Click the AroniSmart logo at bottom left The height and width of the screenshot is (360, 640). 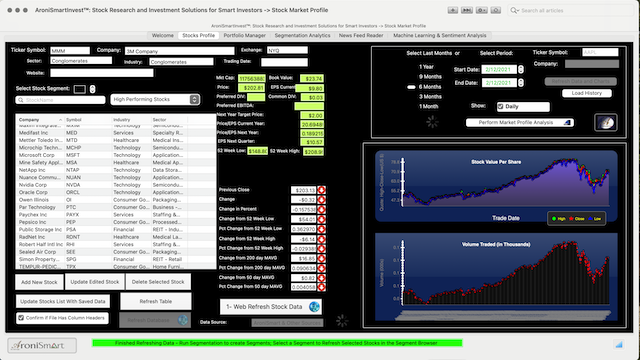[x=42, y=345]
